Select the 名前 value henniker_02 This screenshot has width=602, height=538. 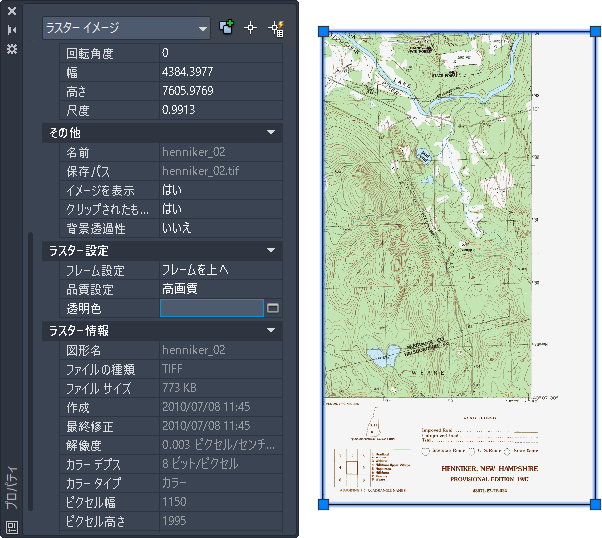221,152
